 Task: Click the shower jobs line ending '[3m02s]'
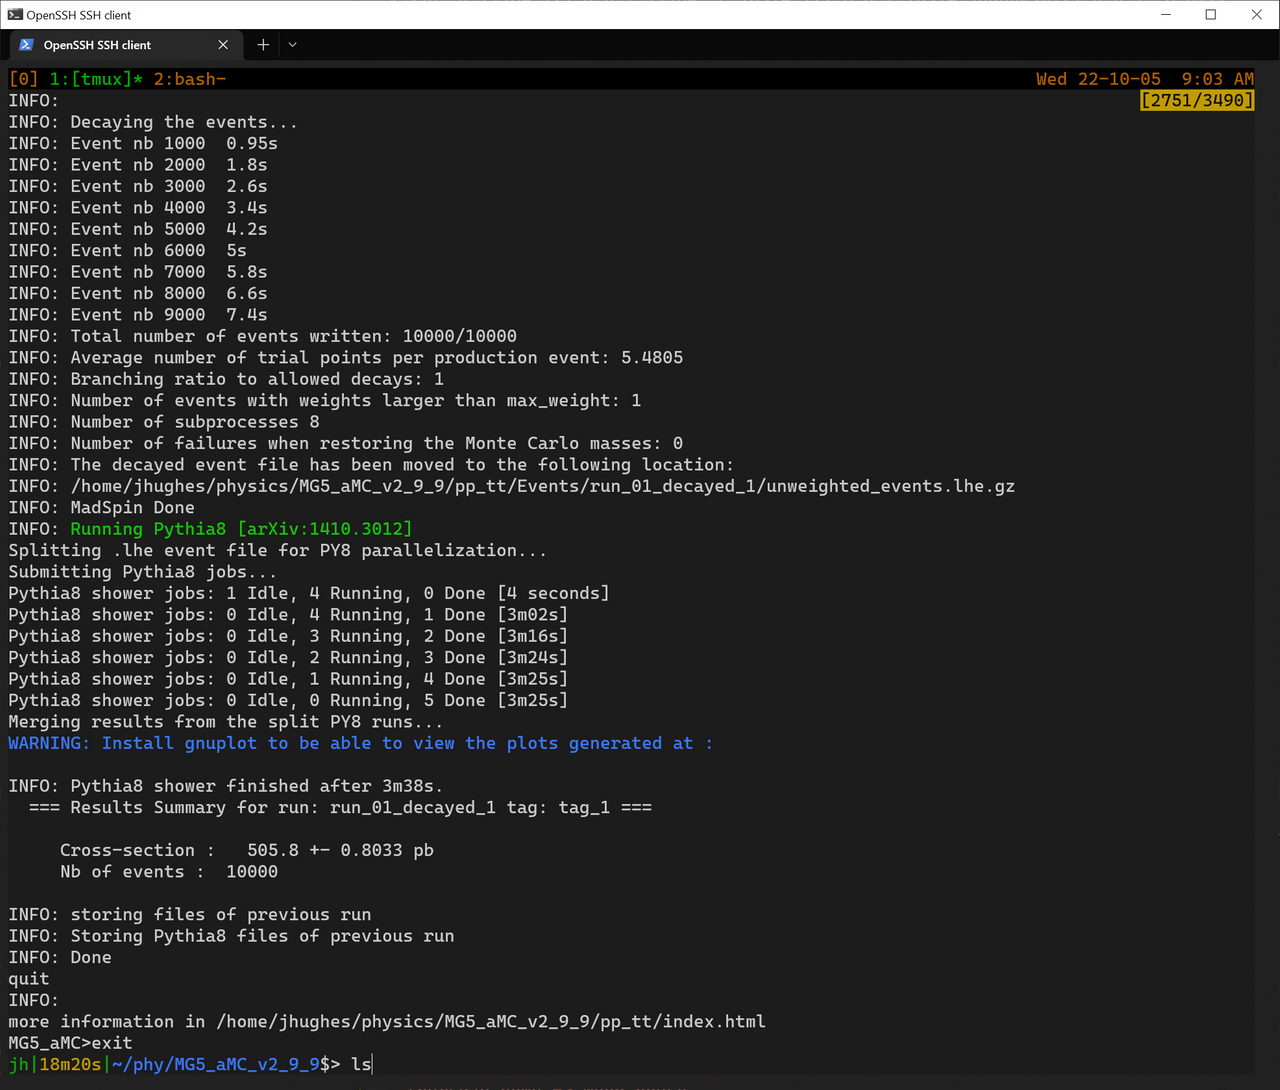pyautogui.click(x=288, y=616)
